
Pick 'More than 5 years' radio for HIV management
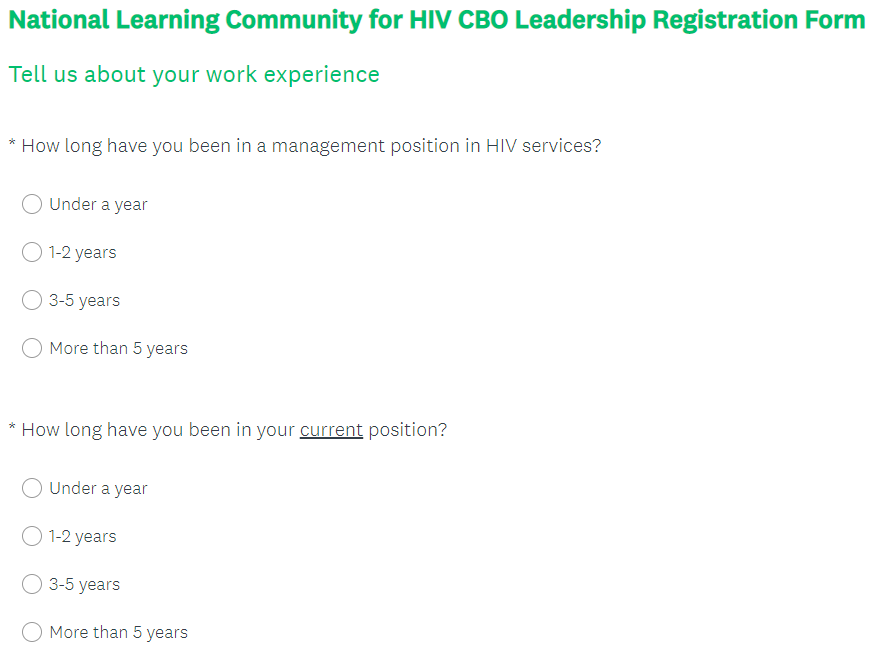pyautogui.click(x=32, y=348)
